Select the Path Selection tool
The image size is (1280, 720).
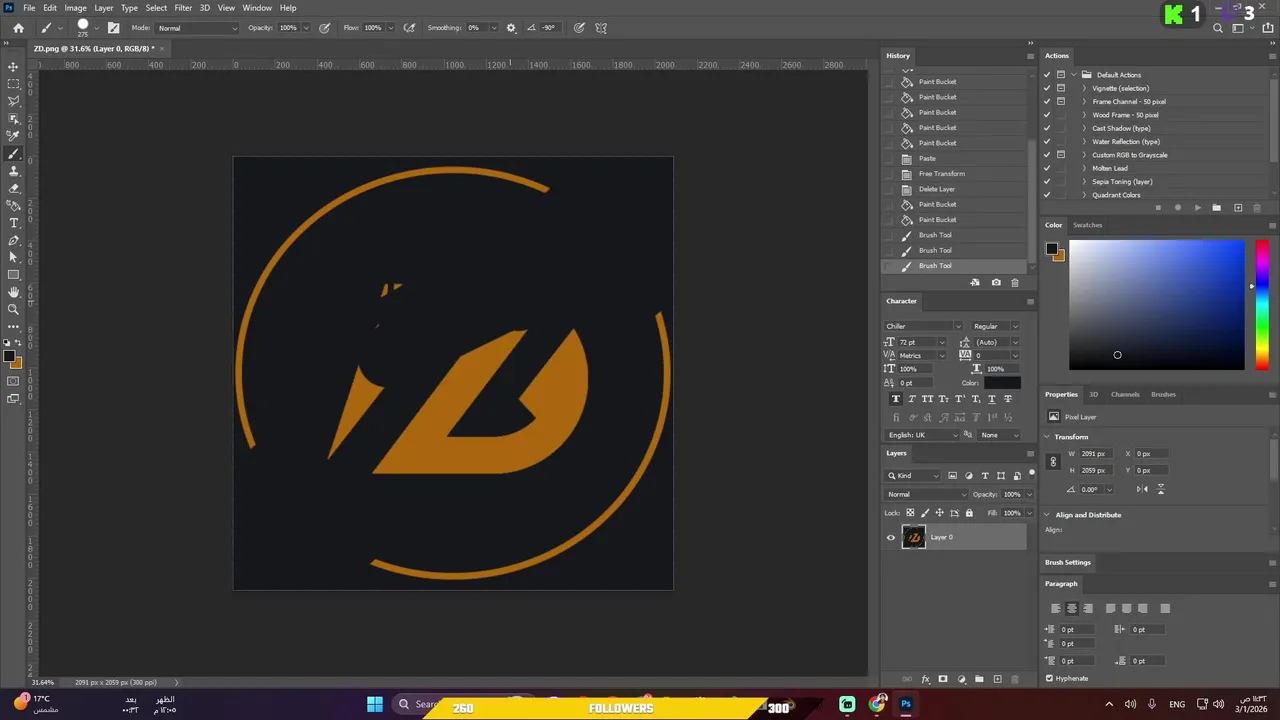(x=13, y=258)
